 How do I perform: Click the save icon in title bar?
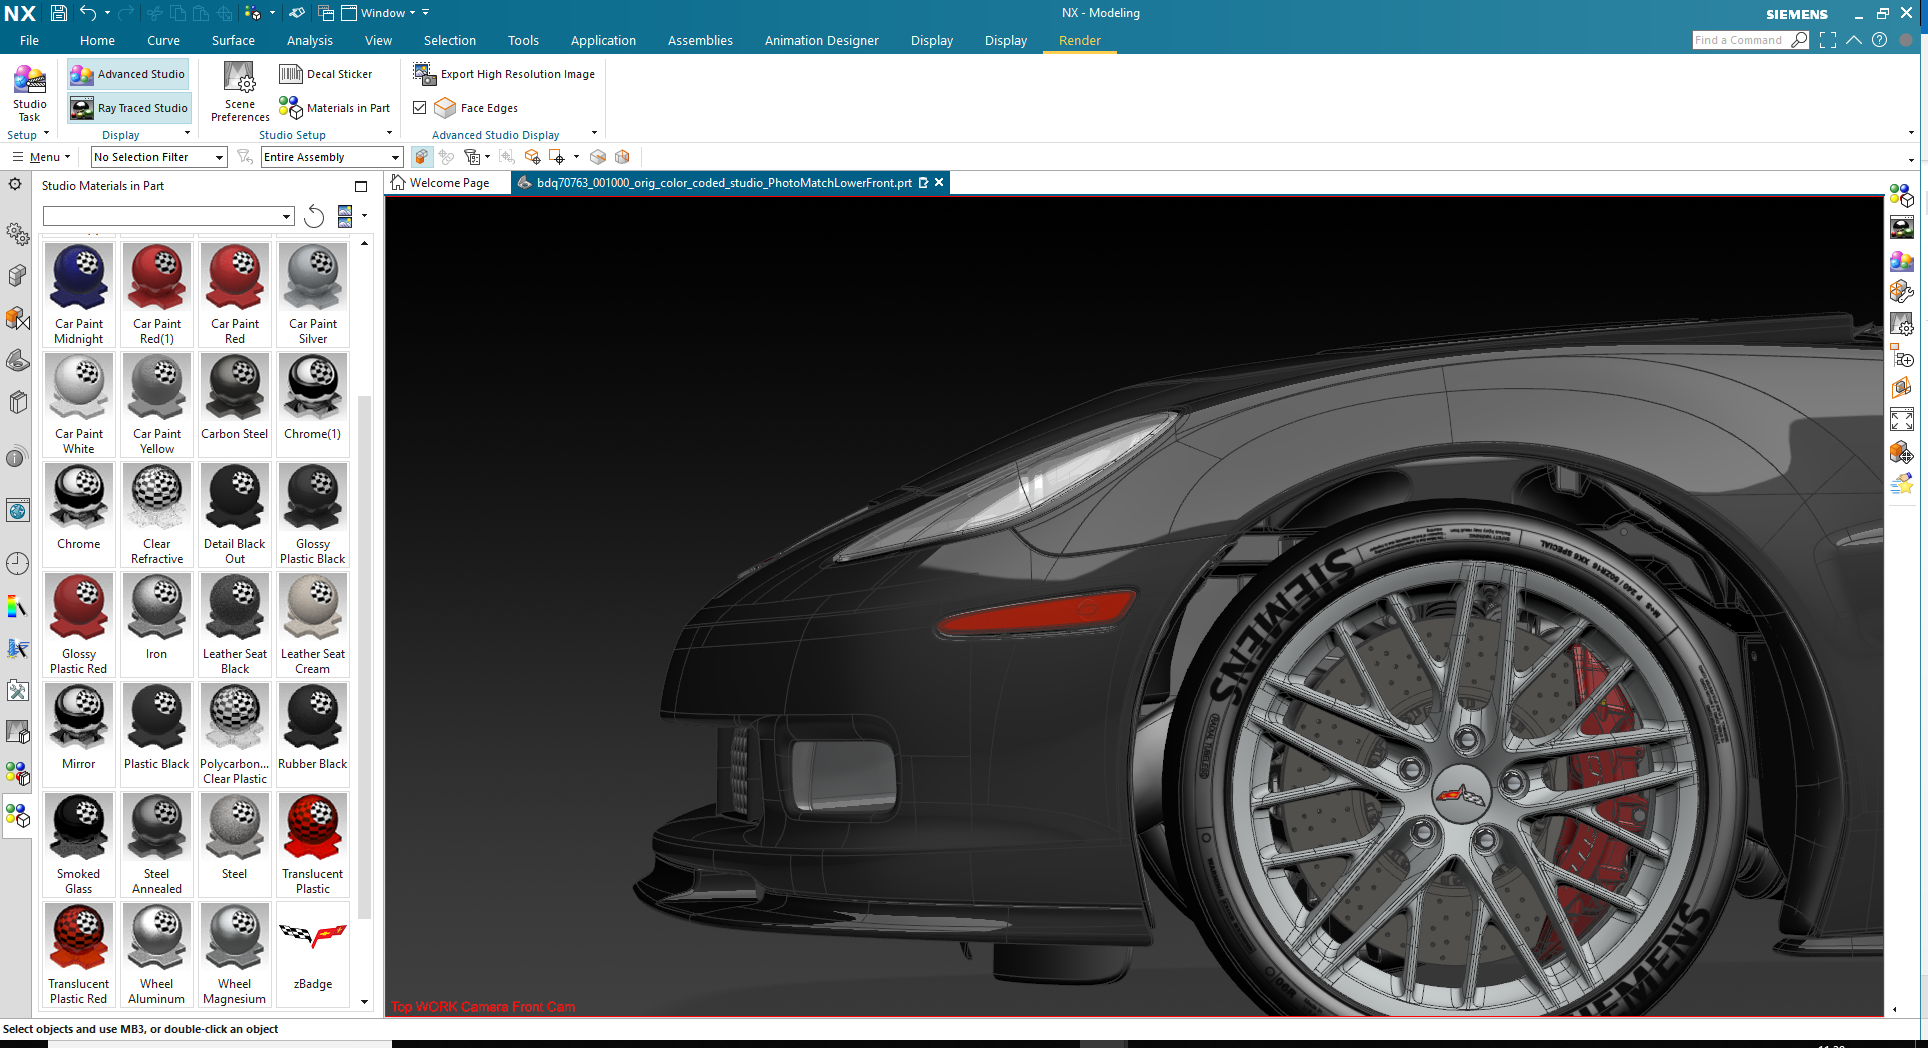tap(59, 13)
